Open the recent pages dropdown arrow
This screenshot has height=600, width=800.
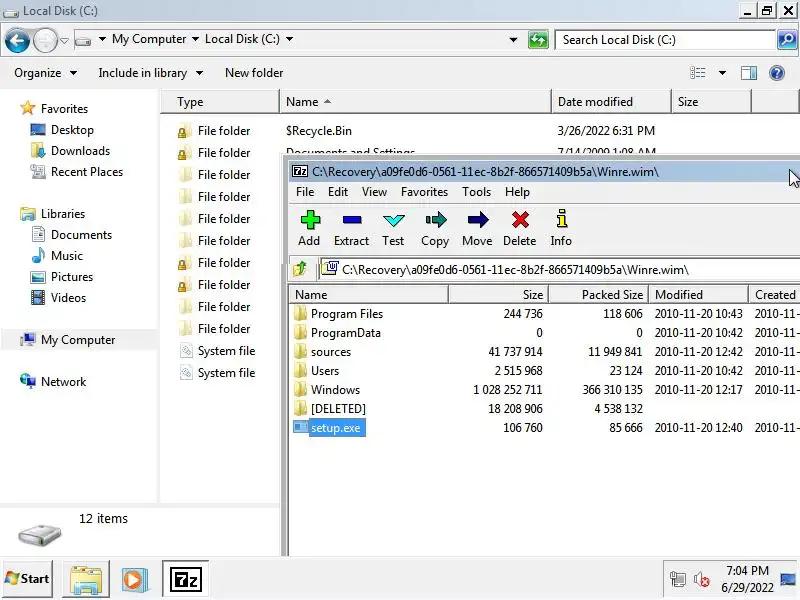pyautogui.click(x=64, y=40)
